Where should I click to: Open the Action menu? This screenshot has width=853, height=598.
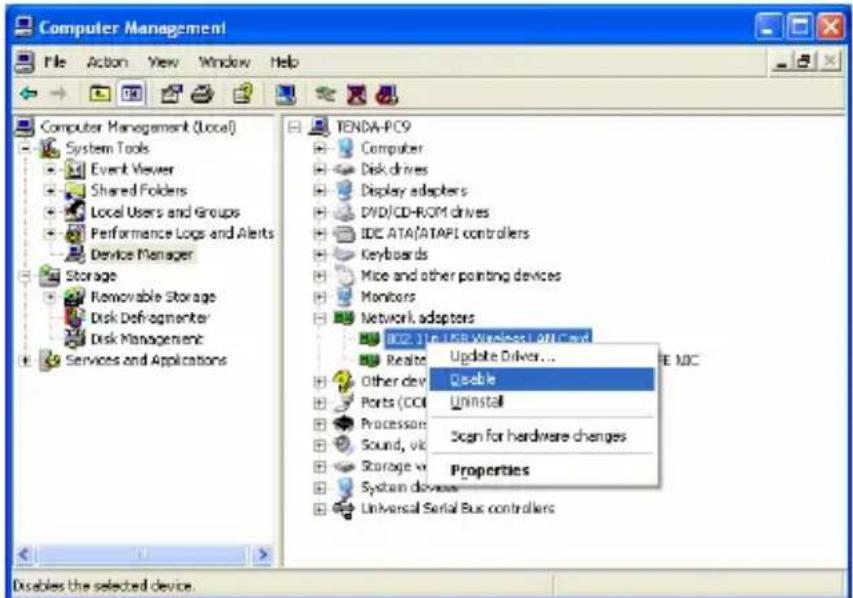107,62
